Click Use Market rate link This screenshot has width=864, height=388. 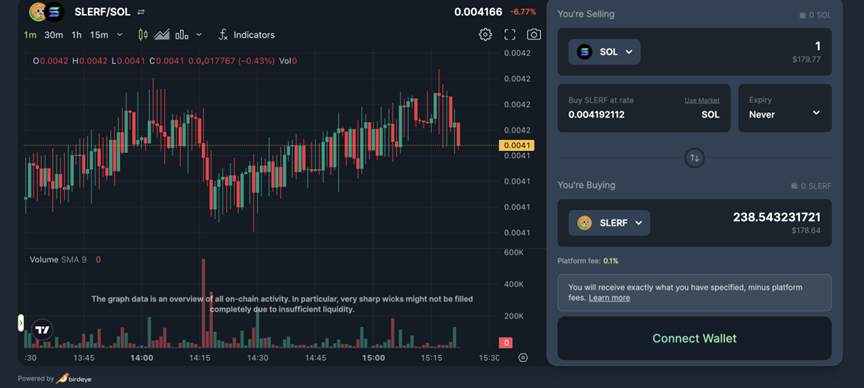[702, 100]
